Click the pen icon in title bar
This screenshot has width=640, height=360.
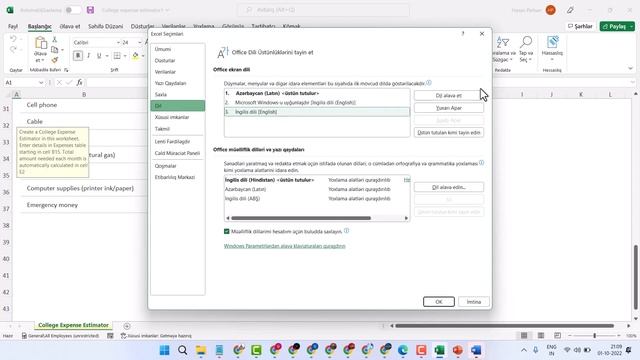pyautogui.click(x=570, y=10)
